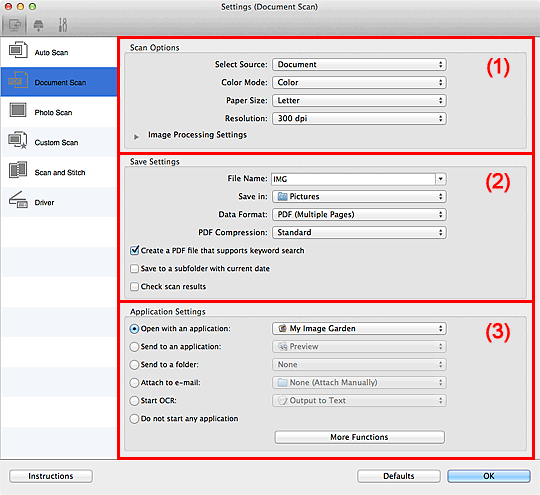Select Do not start any application
The image size is (540, 495).
pyautogui.click(x=134, y=419)
